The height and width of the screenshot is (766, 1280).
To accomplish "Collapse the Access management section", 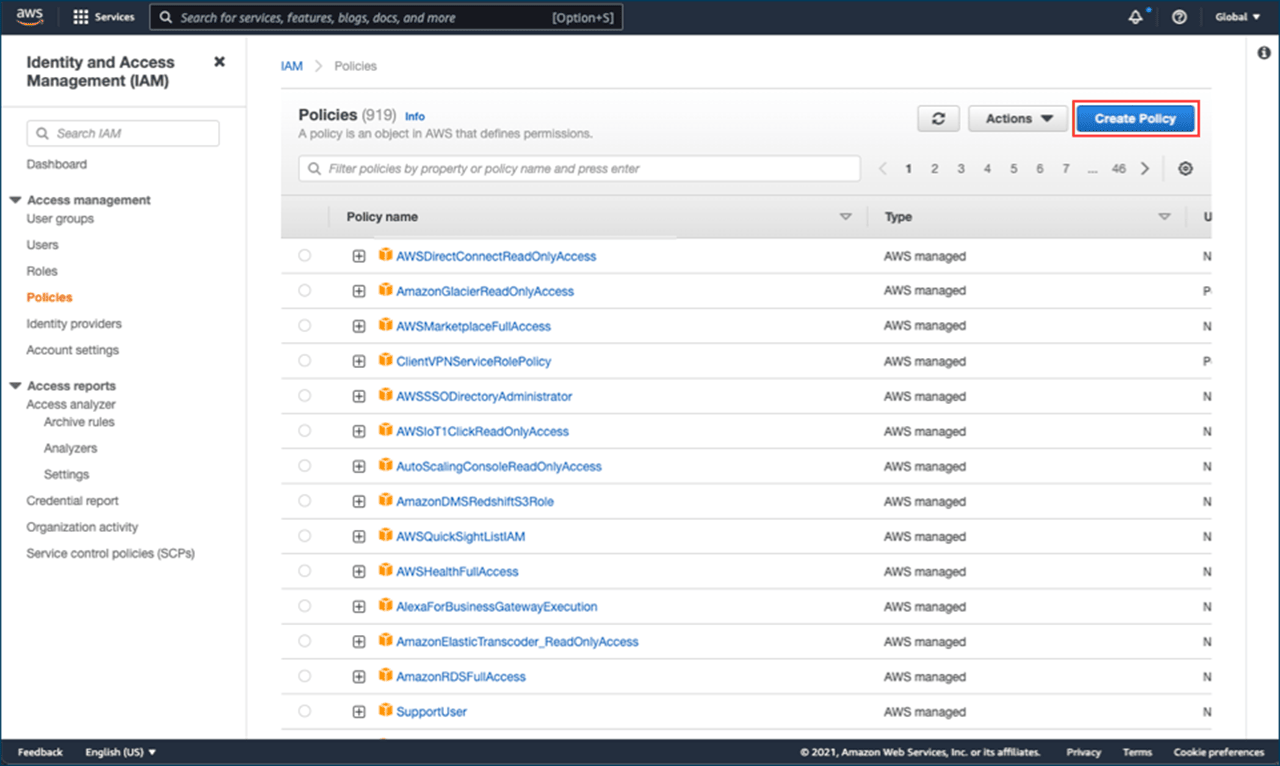I will [x=15, y=200].
